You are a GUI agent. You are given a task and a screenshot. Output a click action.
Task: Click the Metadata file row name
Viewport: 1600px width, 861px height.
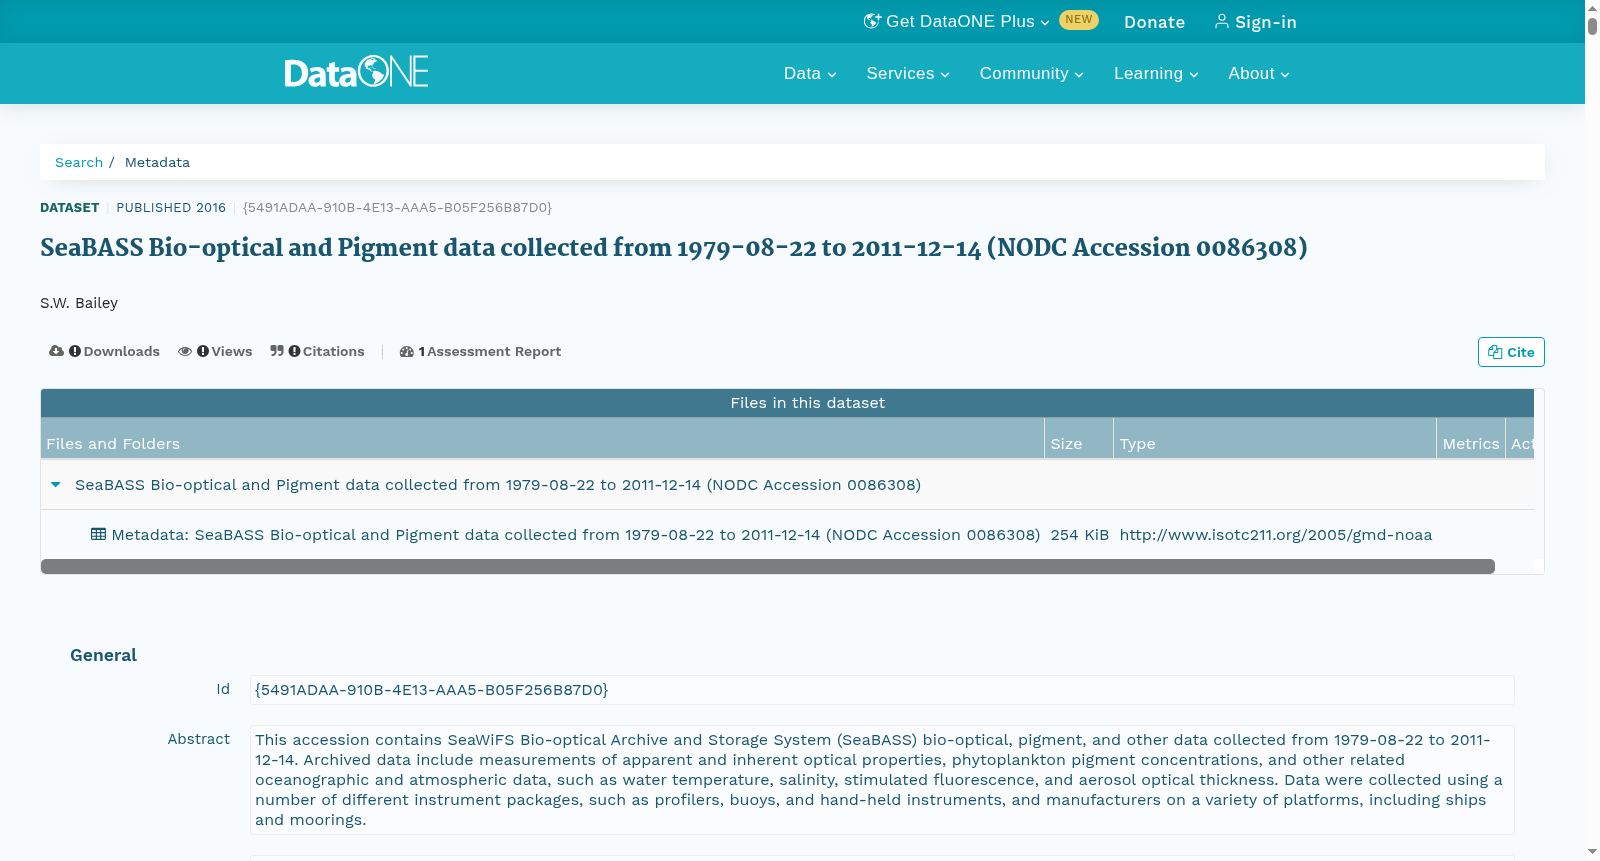click(x=576, y=535)
